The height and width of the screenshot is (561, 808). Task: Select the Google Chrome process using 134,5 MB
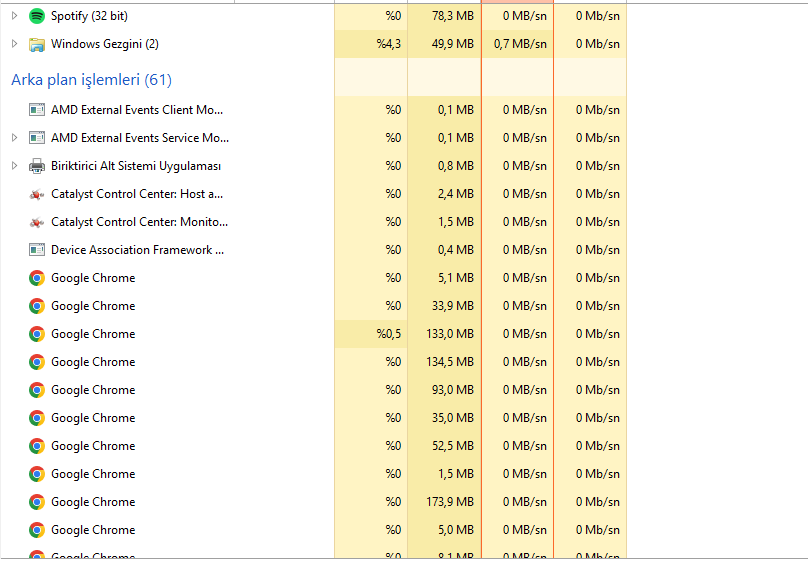tap(93, 362)
